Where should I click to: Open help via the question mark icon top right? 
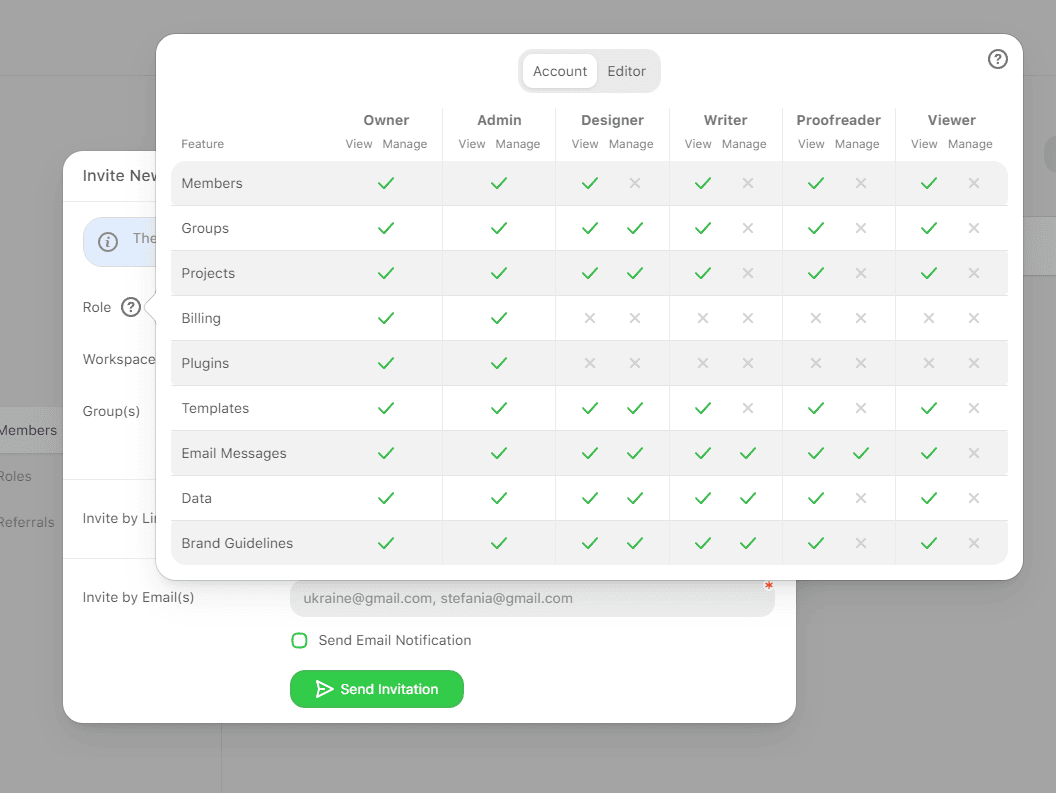tap(997, 59)
